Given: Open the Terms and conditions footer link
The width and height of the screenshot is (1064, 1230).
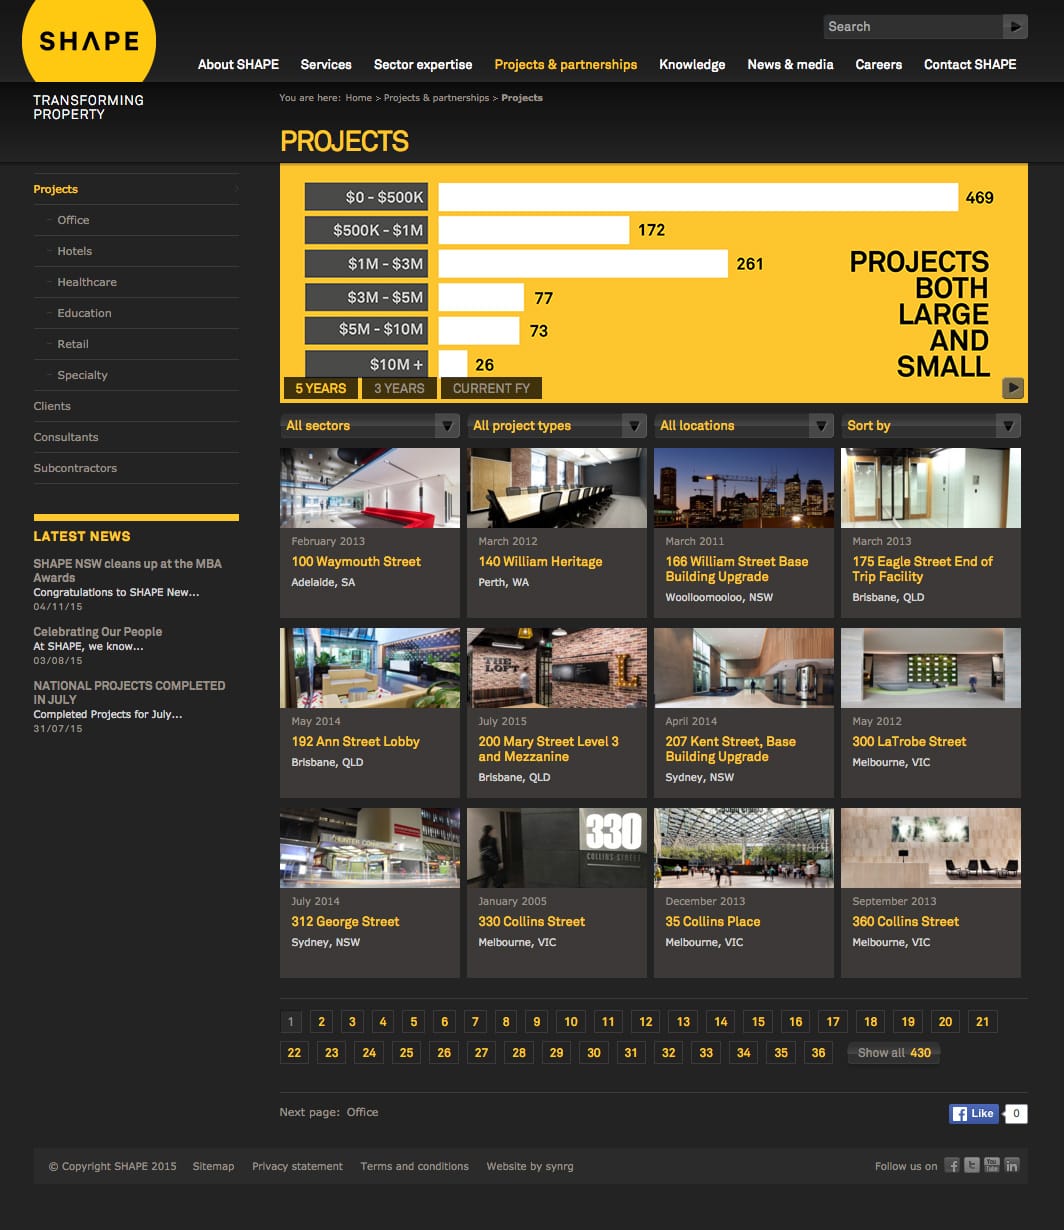Looking at the screenshot, I should point(414,1166).
